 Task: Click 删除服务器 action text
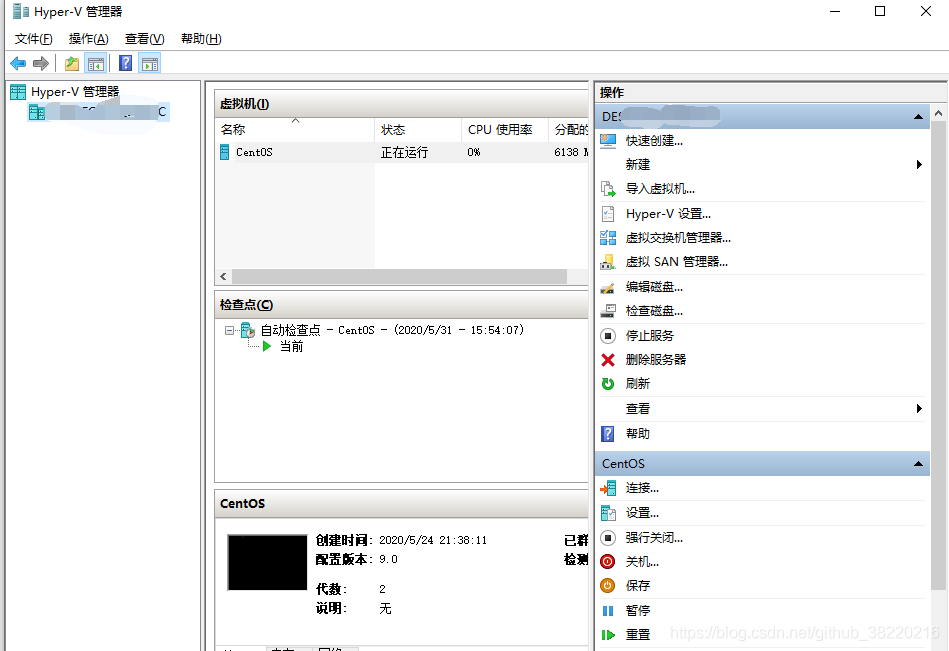[655, 360]
